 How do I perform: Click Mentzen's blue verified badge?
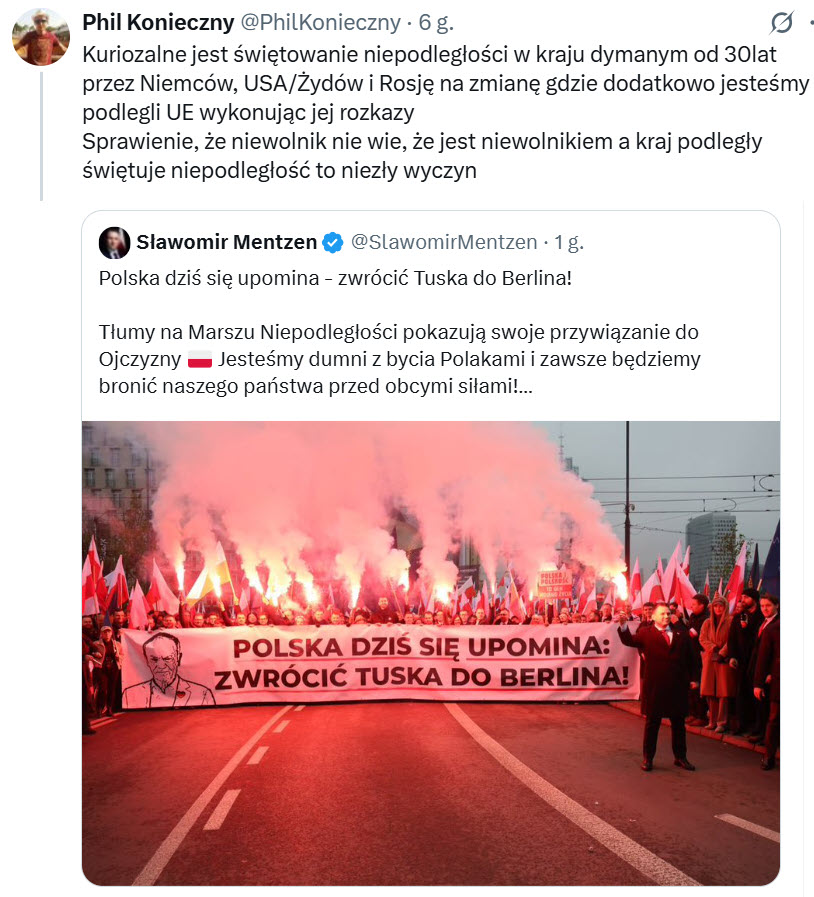(x=332, y=243)
